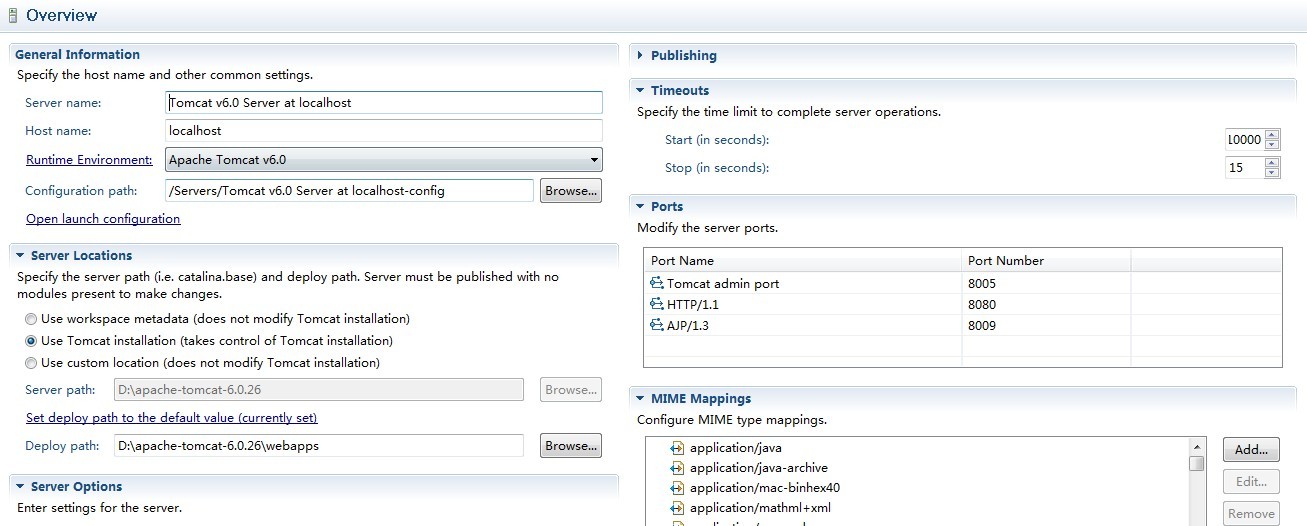Viewport: 1307px width, 526px height.
Task: Select Use Tomcat installation option
Action: click(x=32, y=341)
